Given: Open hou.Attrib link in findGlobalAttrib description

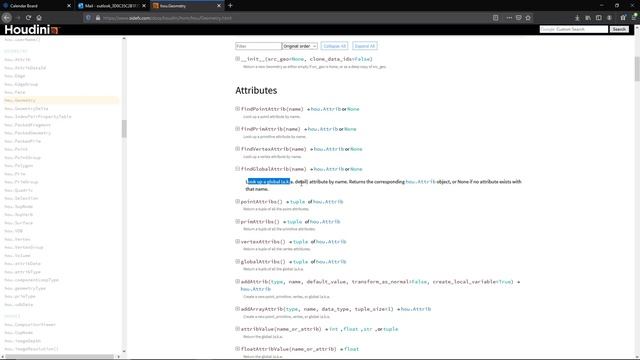Looking at the screenshot, I should (x=420, y=182).
